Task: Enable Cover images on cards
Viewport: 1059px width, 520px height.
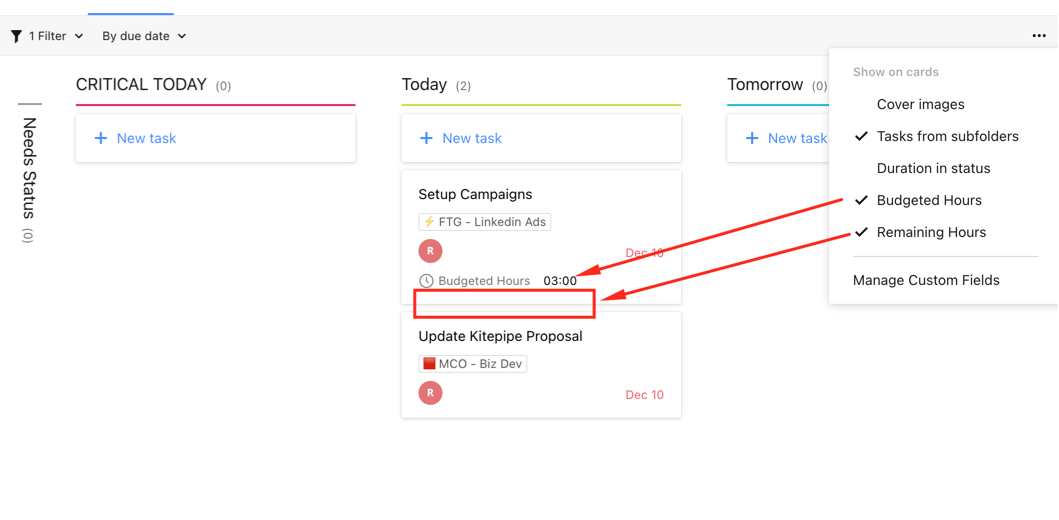Action: pos(920,104)
